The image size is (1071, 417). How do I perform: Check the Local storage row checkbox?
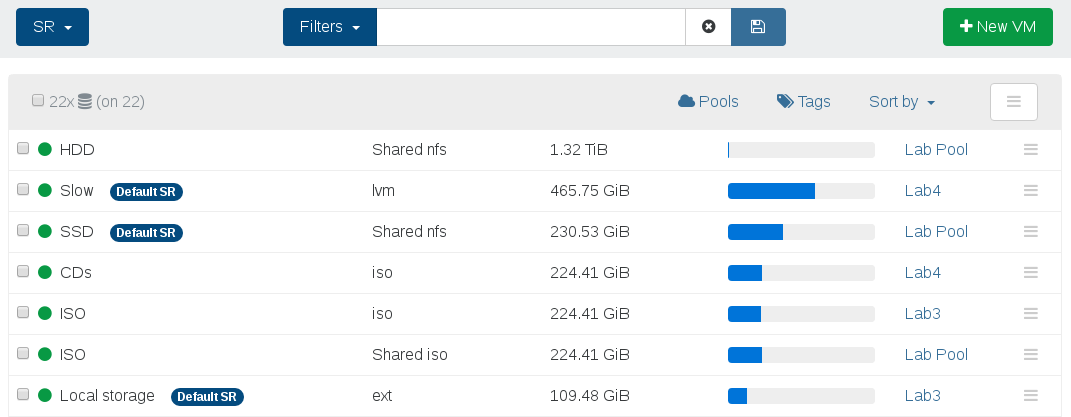point(23,394)
